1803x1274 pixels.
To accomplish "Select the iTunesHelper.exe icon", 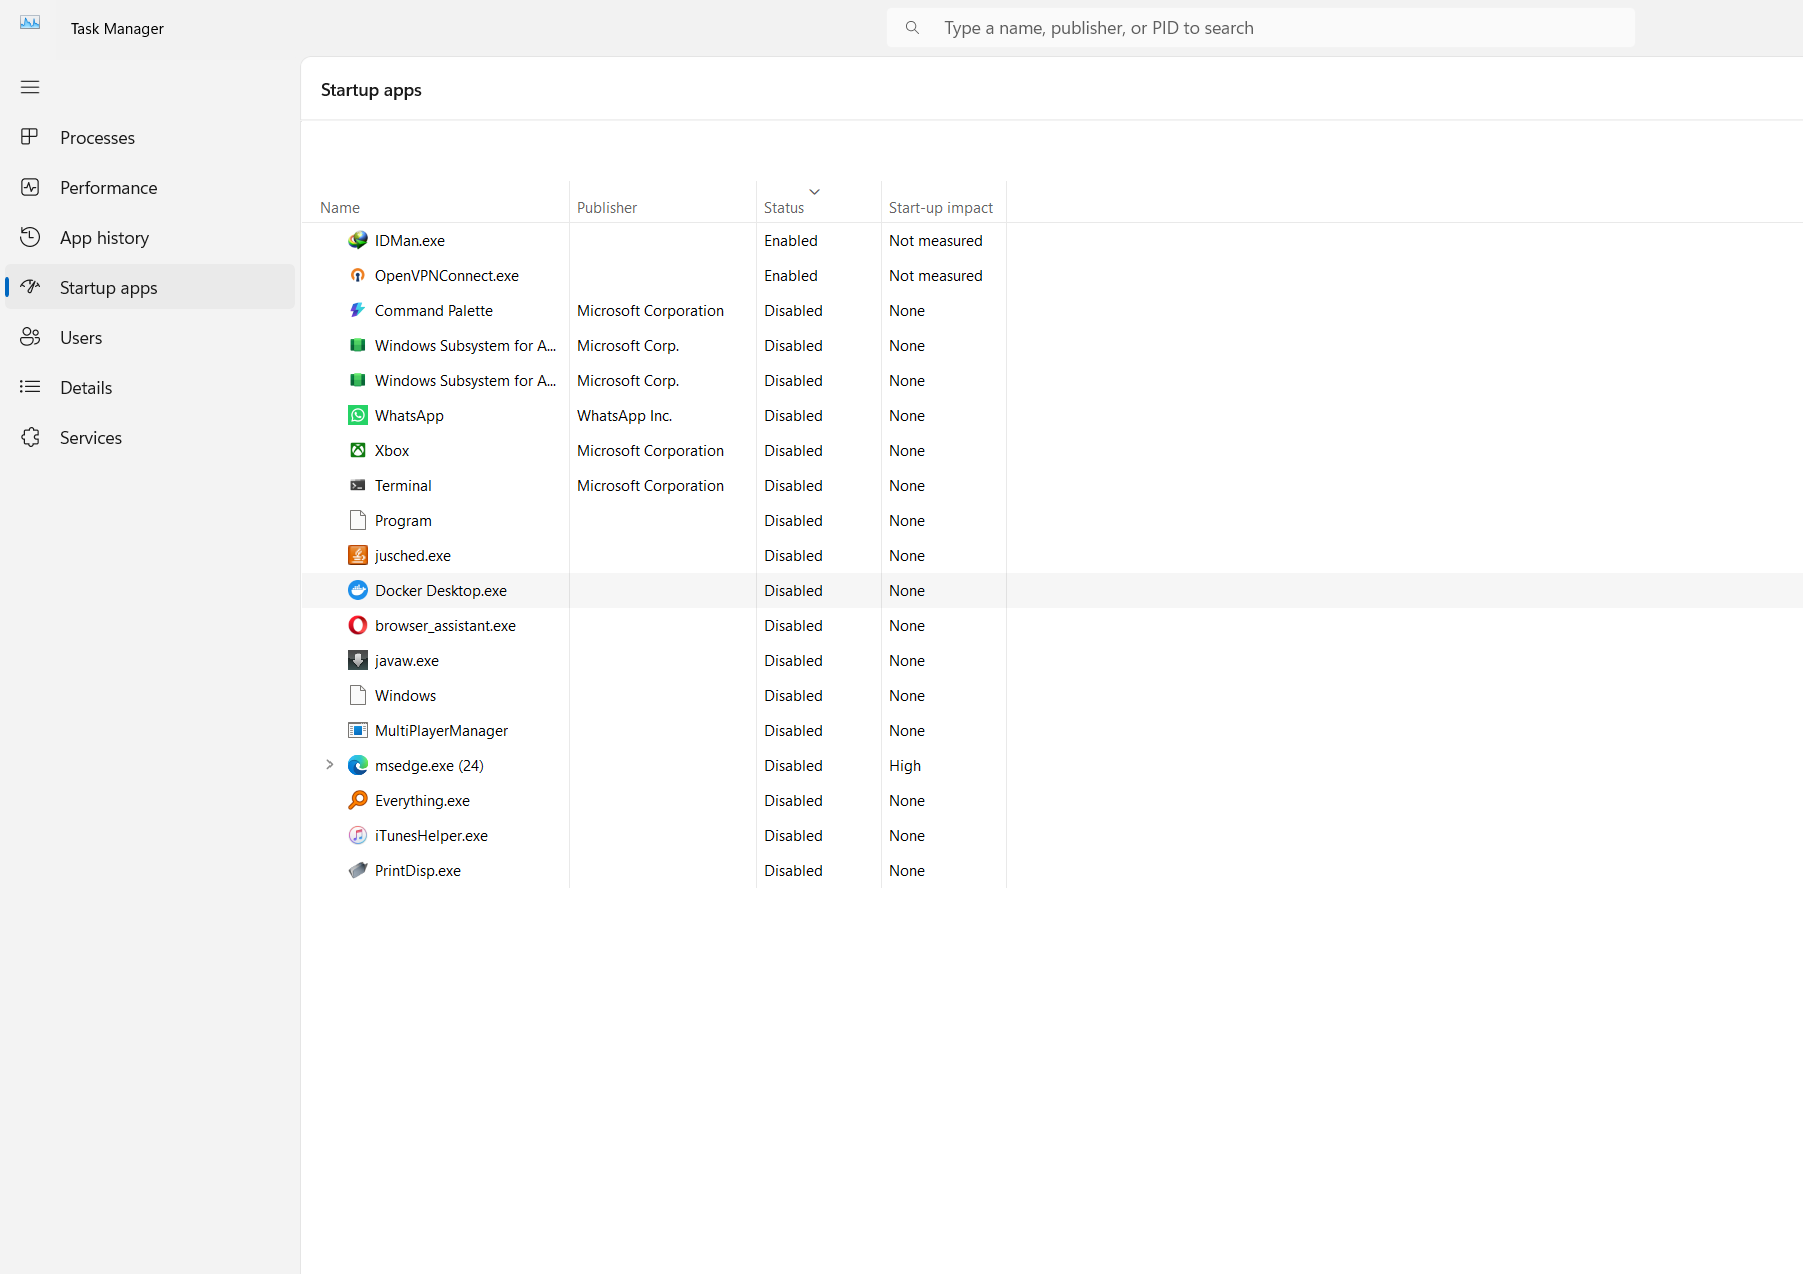I will pos(358,835).
